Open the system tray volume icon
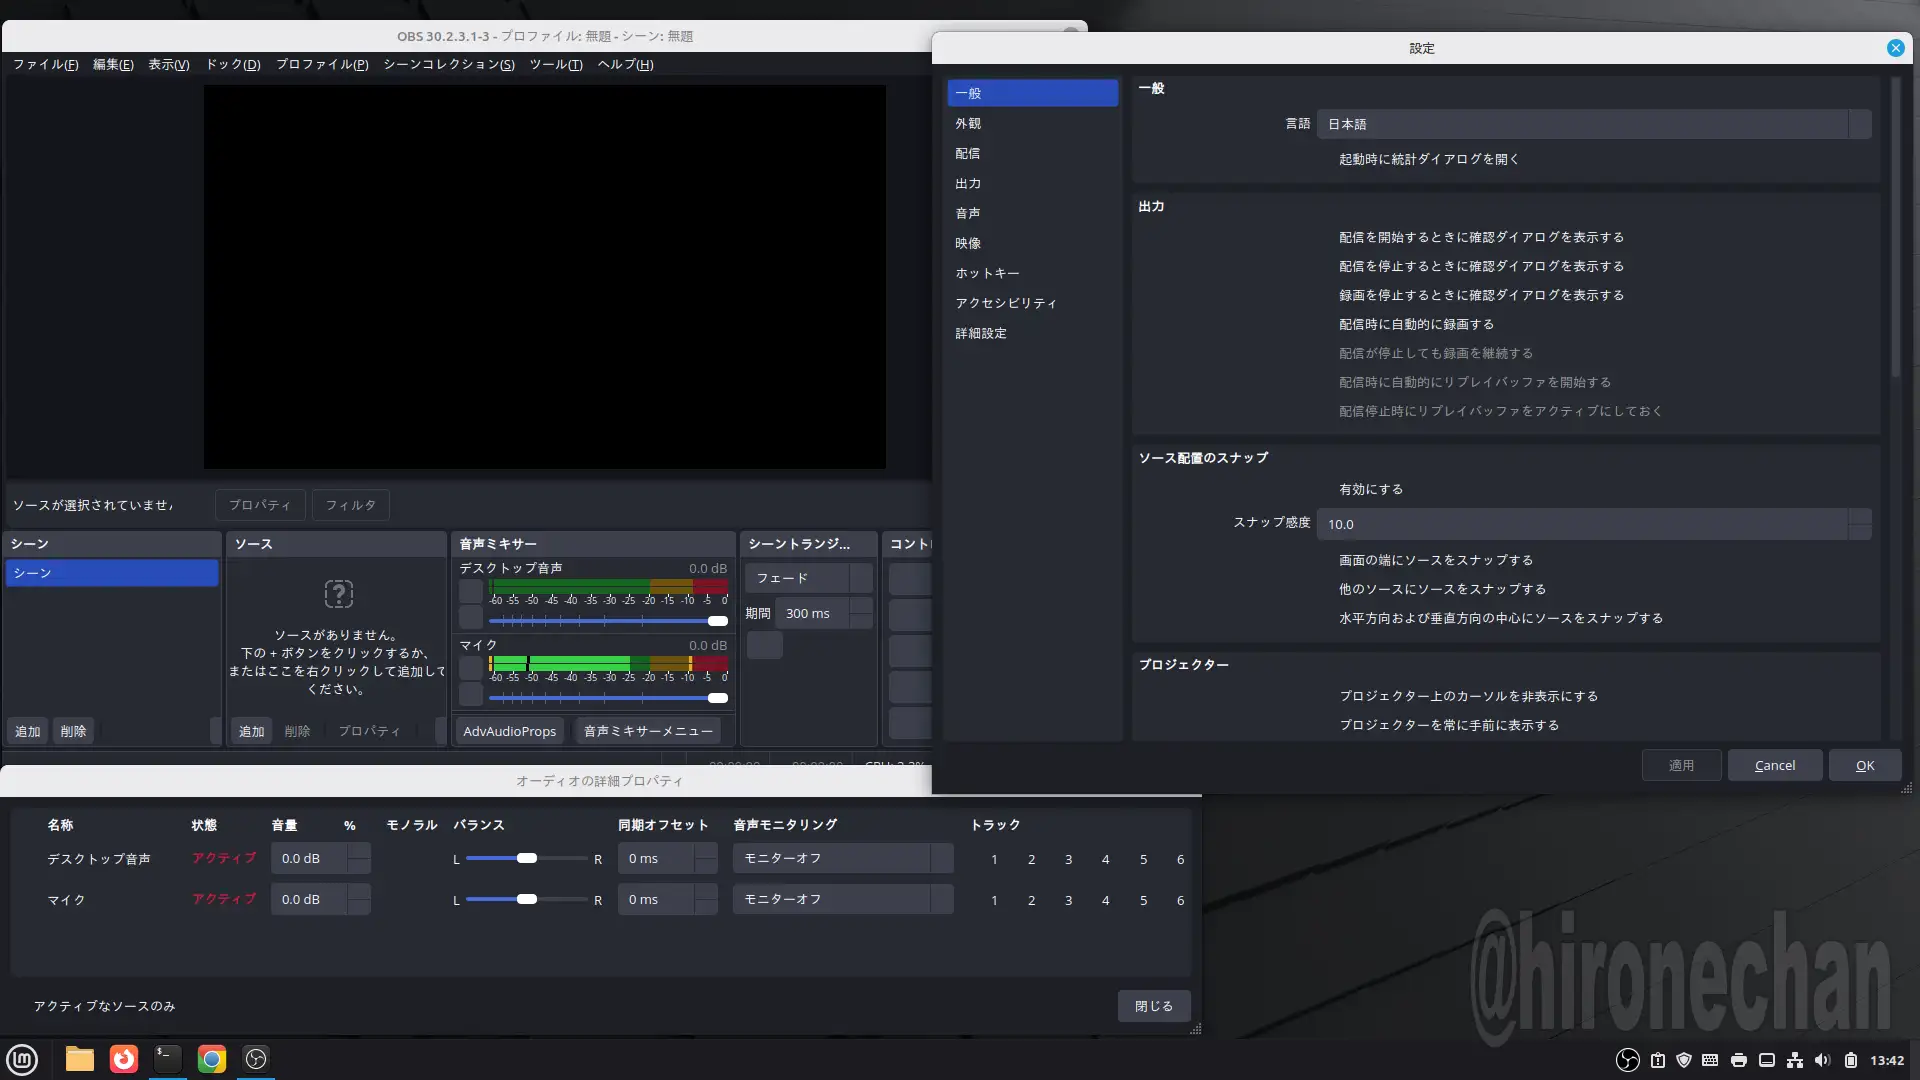1920x1080 pixels. pos(1822,1060)
